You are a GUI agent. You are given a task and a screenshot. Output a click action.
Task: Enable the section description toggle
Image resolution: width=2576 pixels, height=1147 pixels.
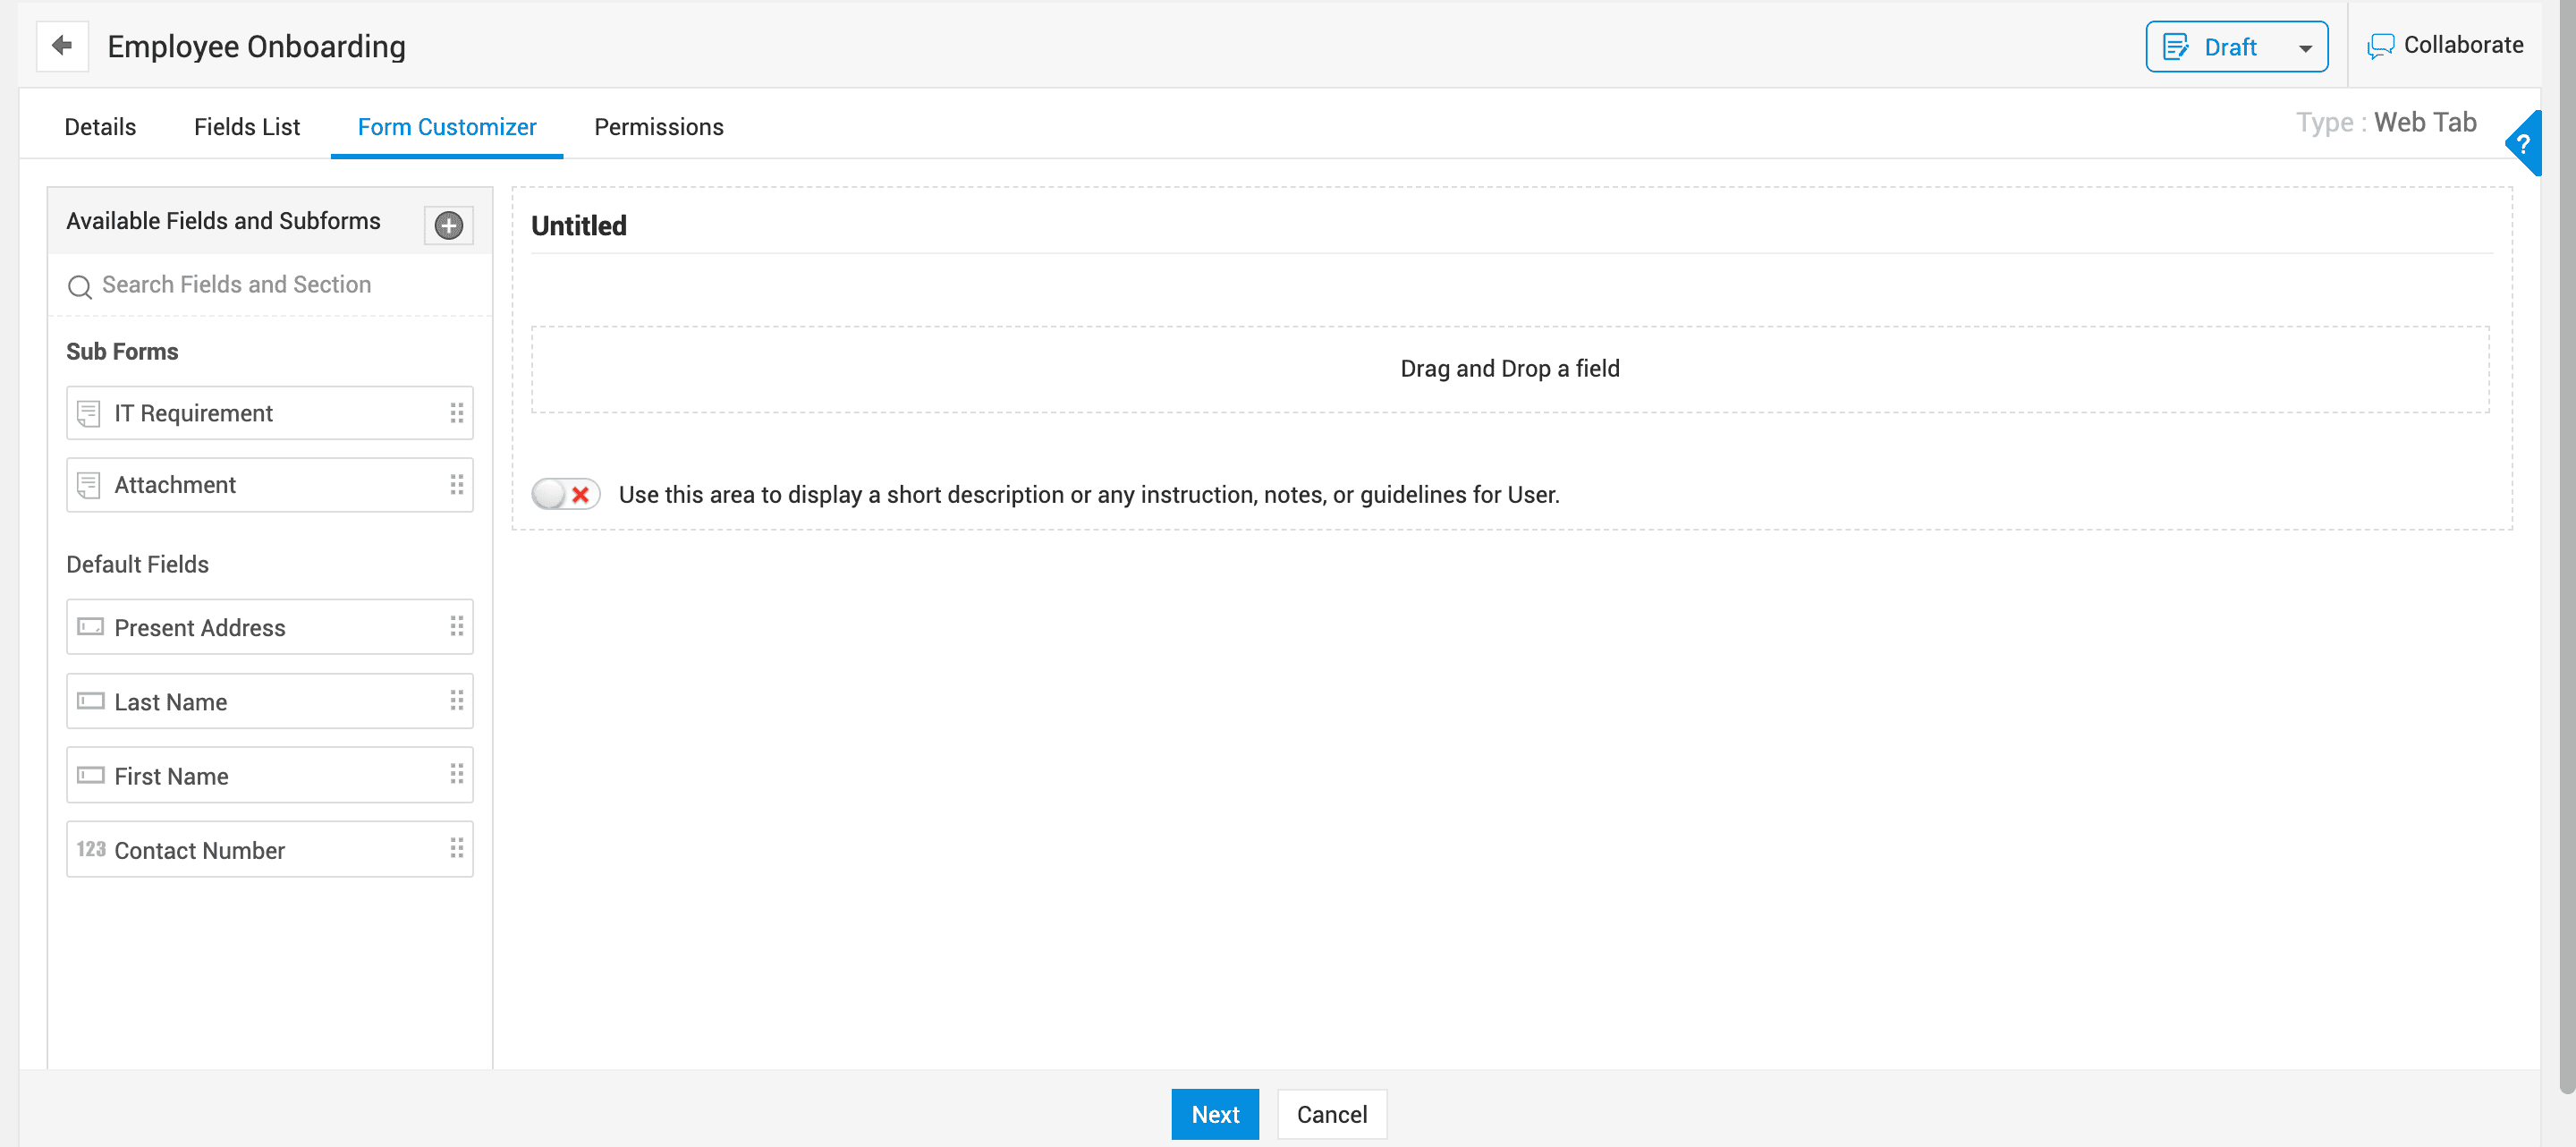coord(565,494)
